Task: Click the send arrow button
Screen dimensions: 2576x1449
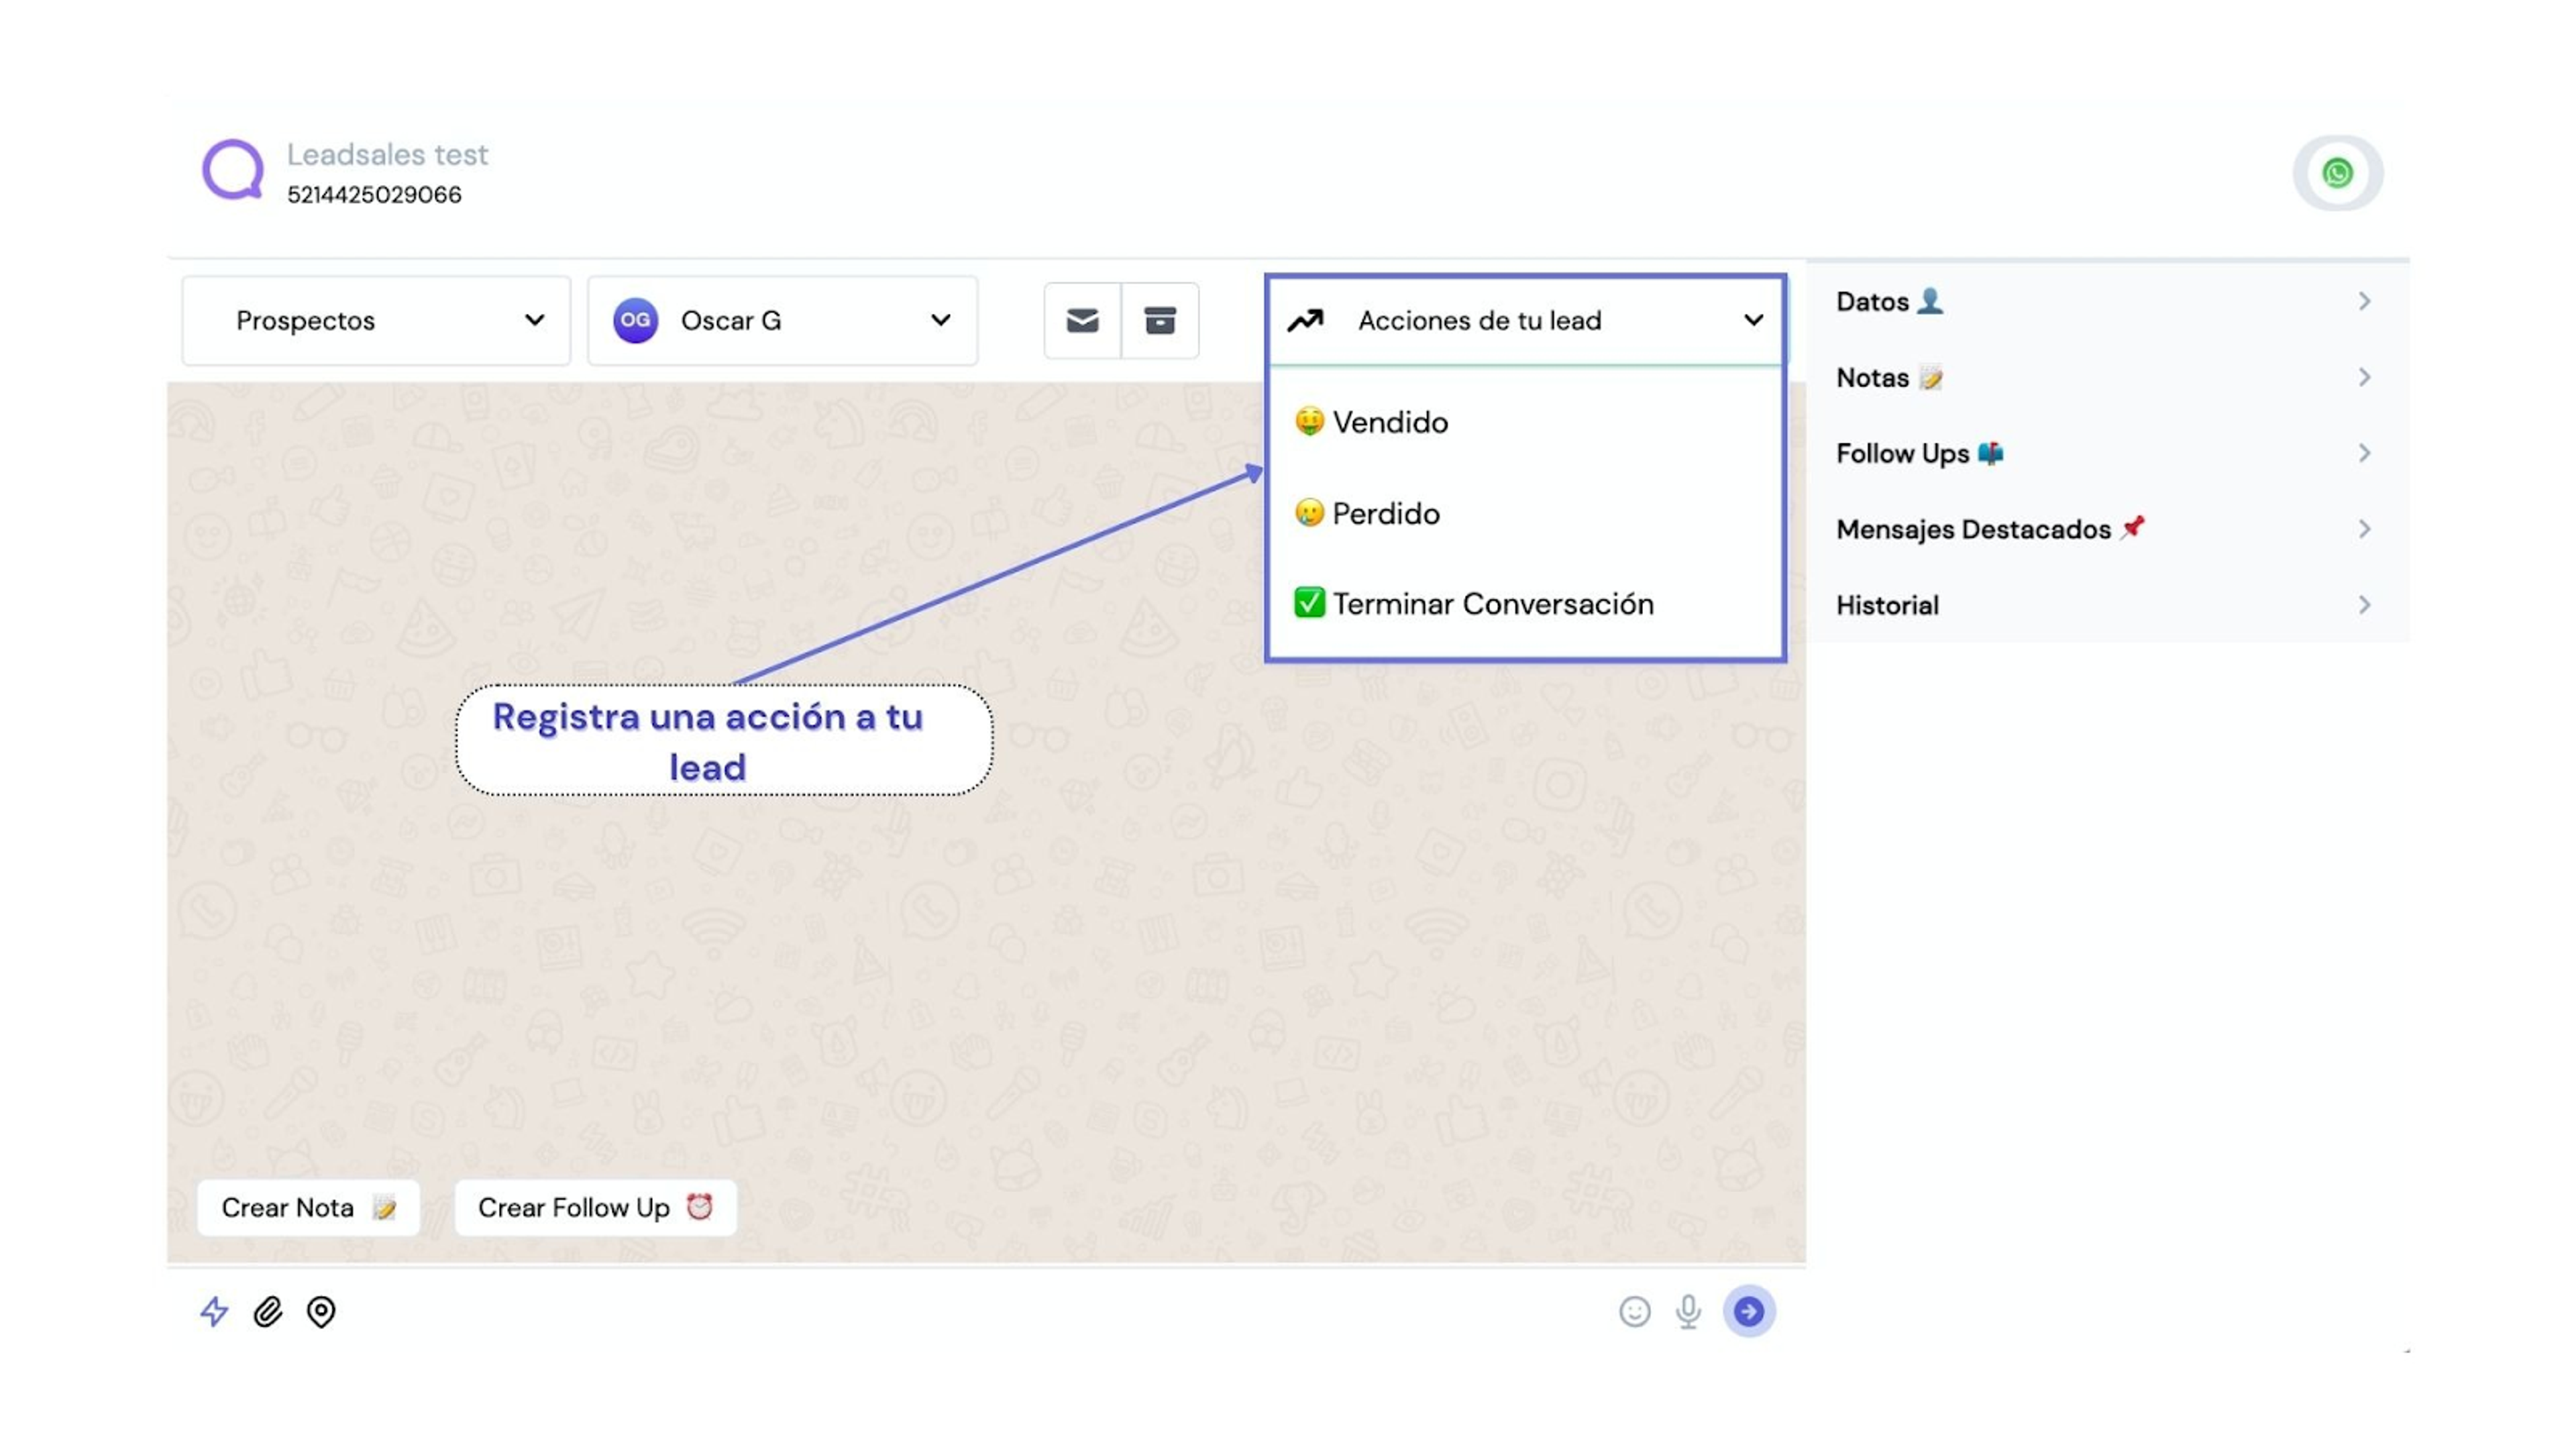Action: 1749,1311
